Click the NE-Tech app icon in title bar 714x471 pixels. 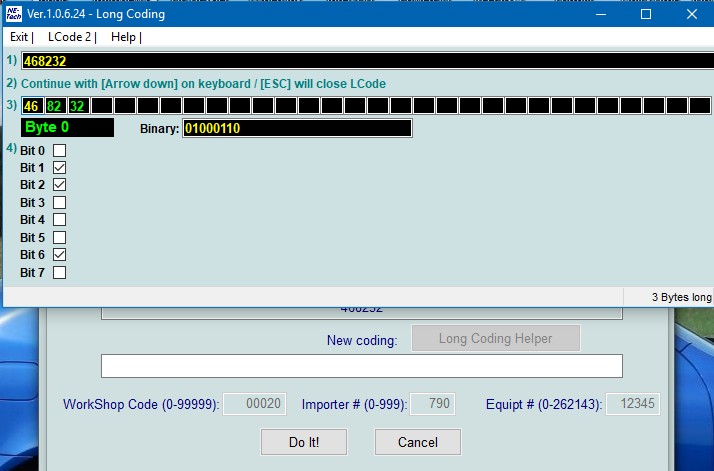[13, 14]
